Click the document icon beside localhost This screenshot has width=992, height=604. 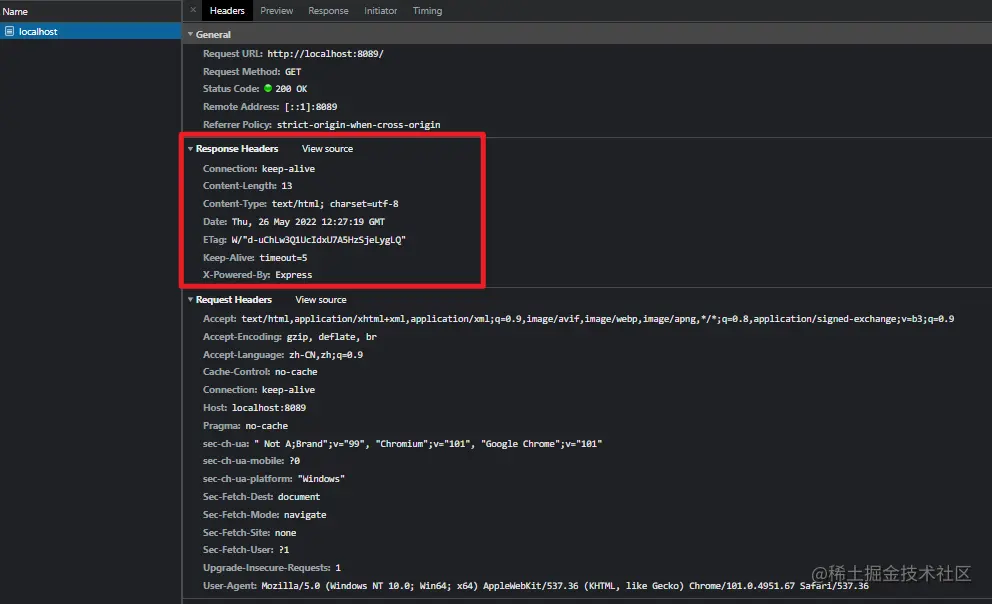9,31
